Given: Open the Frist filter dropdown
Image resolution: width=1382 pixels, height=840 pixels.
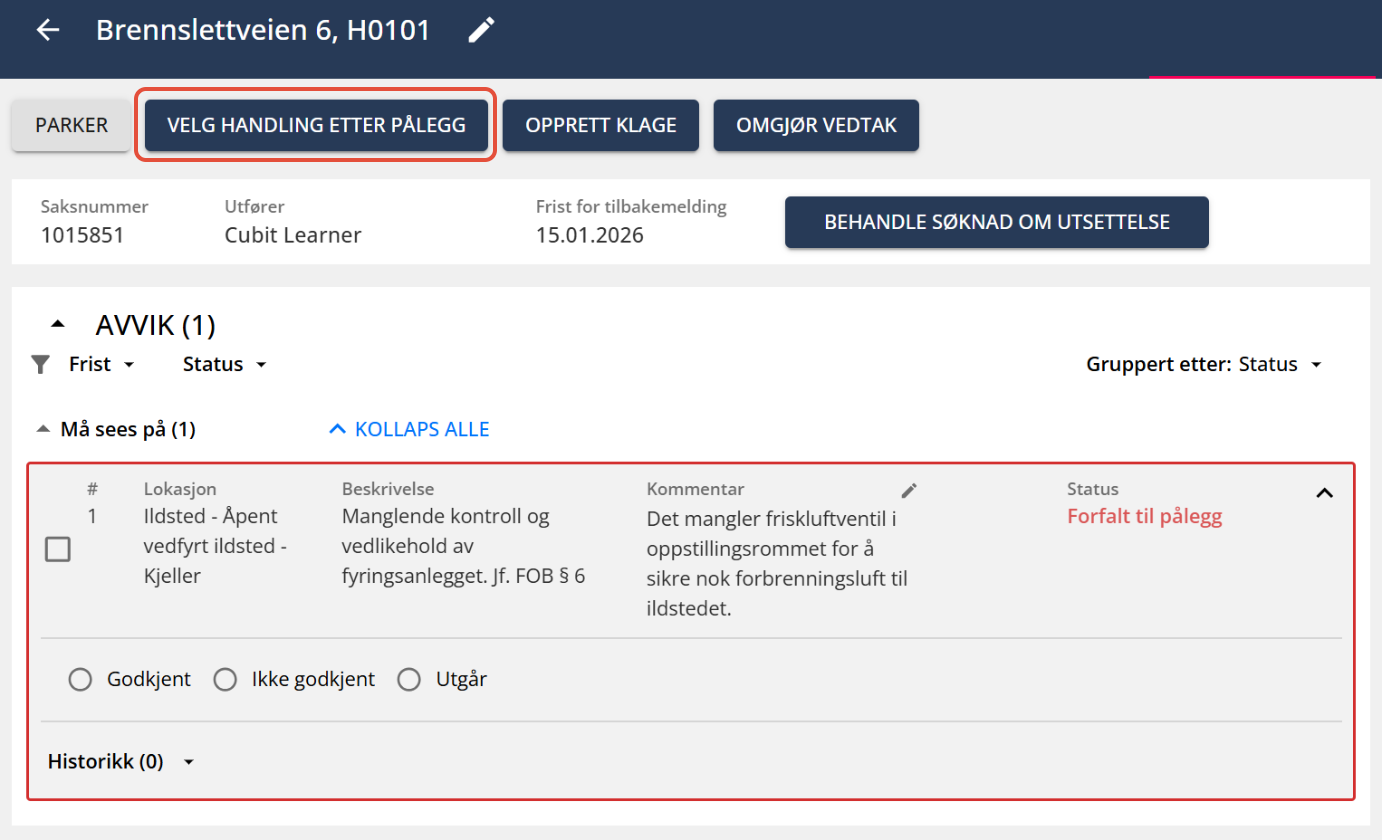Looking at the screenshot, I should coord(102,364).
